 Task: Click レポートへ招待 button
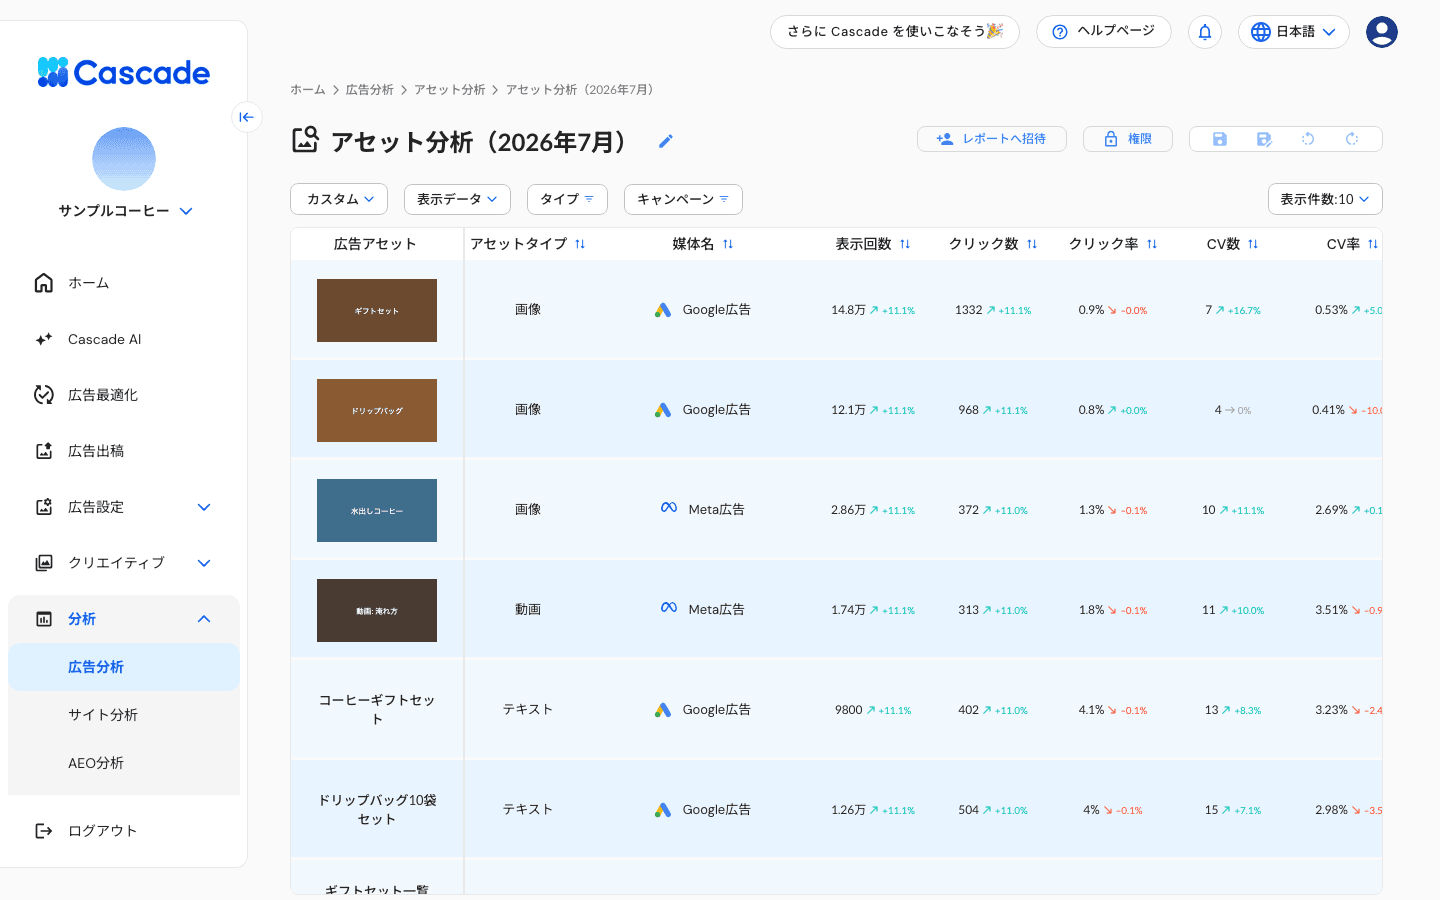coord(992,139)
